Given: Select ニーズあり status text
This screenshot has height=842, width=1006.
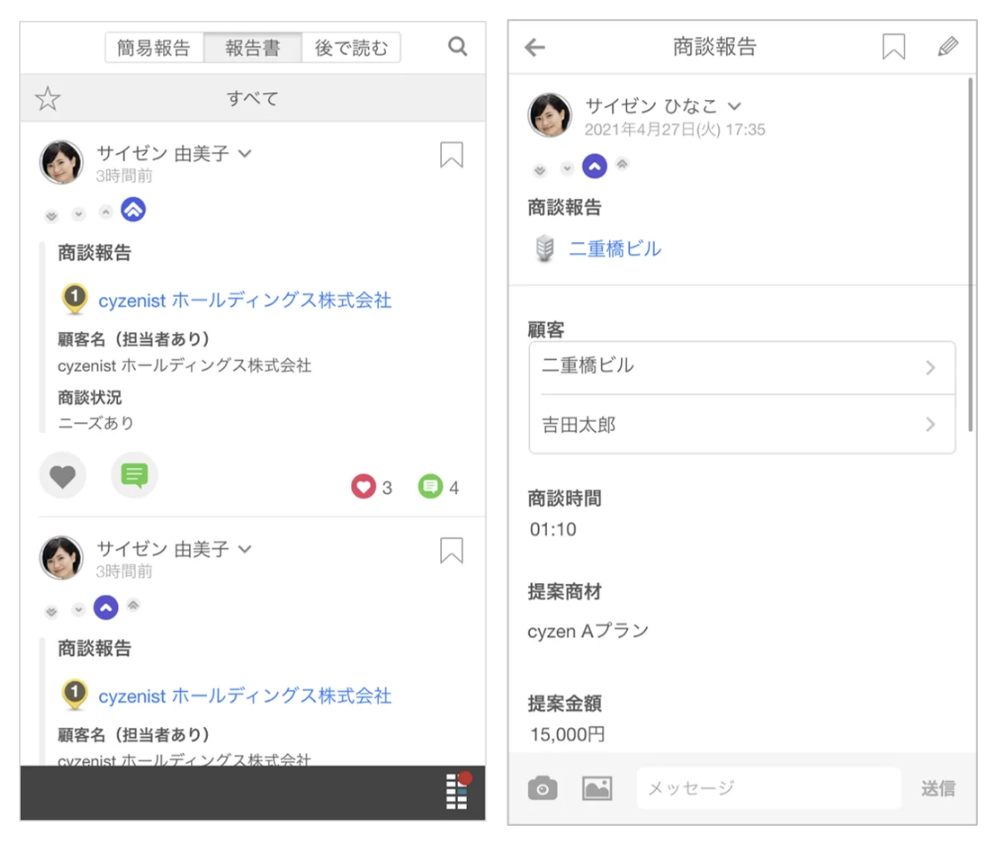Looking at the screenshot, I should coord(96,423).
